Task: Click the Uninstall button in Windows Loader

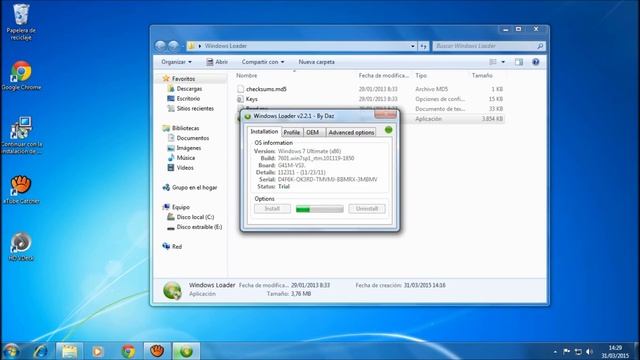Action: click(367, 209)
